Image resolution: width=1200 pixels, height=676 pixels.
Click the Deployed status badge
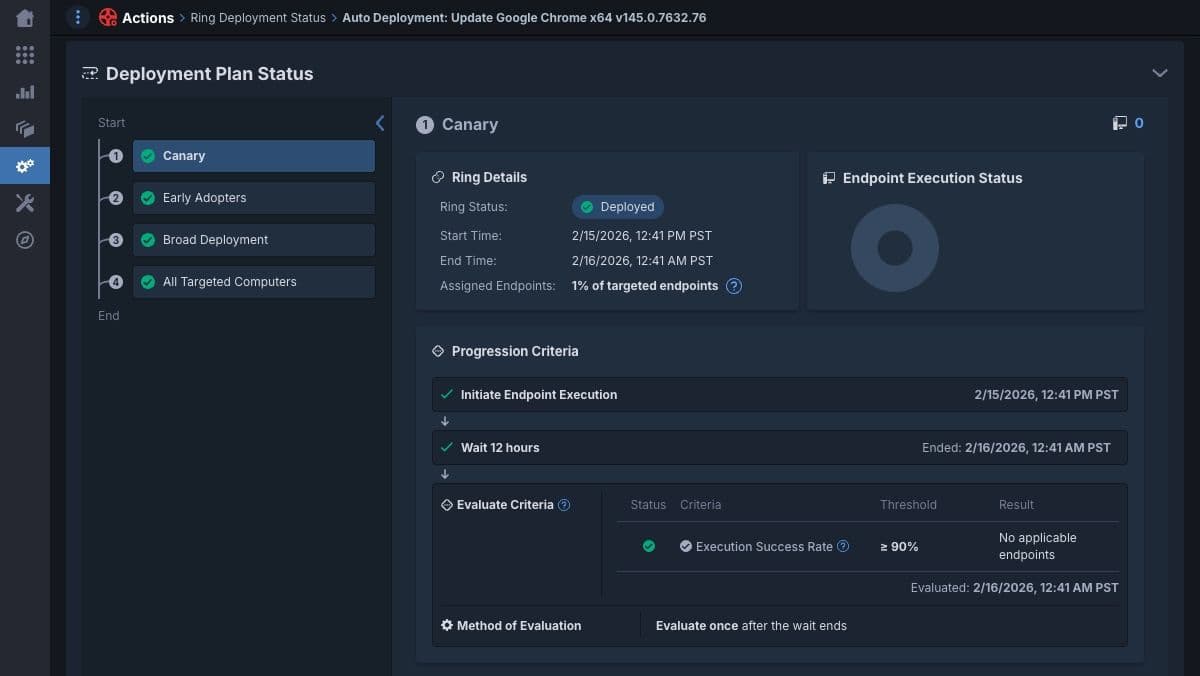[618, 207]
